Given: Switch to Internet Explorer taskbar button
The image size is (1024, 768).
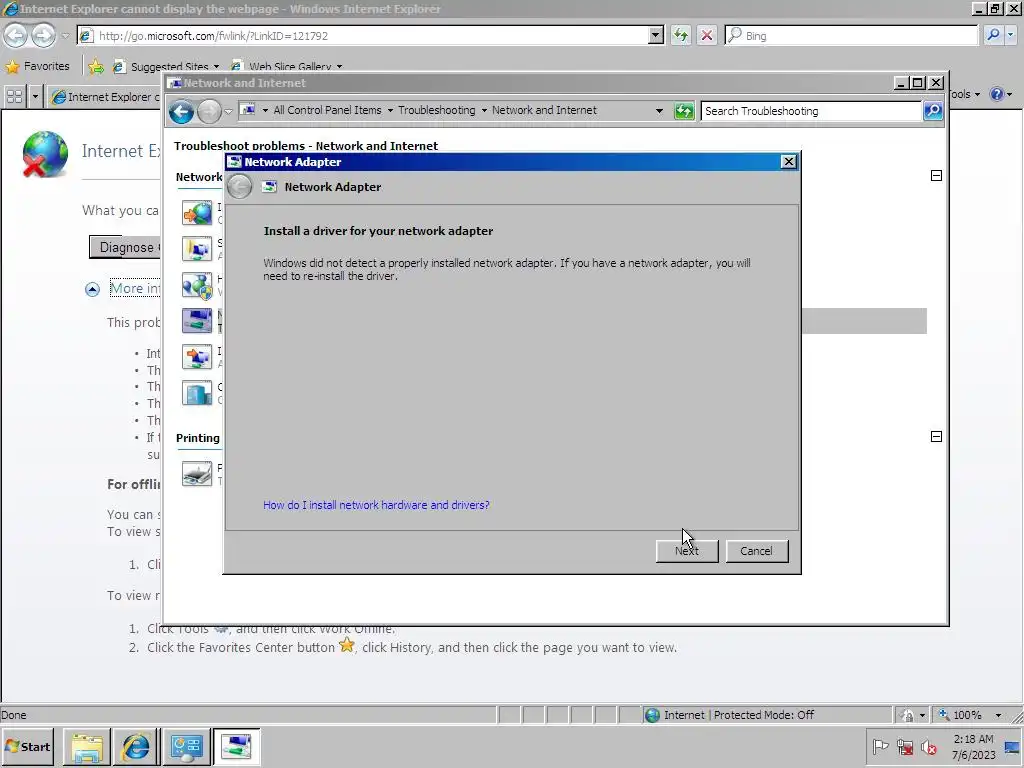Looking at the screenshot, I should click(136, 747).
